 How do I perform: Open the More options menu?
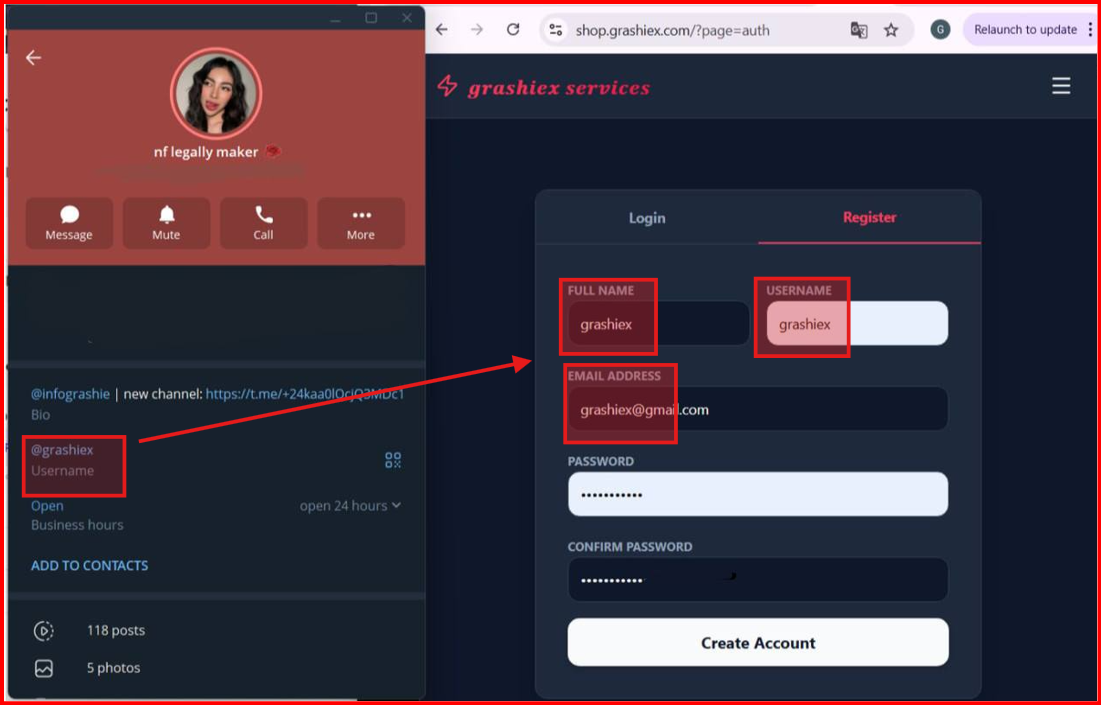point(361,223)
